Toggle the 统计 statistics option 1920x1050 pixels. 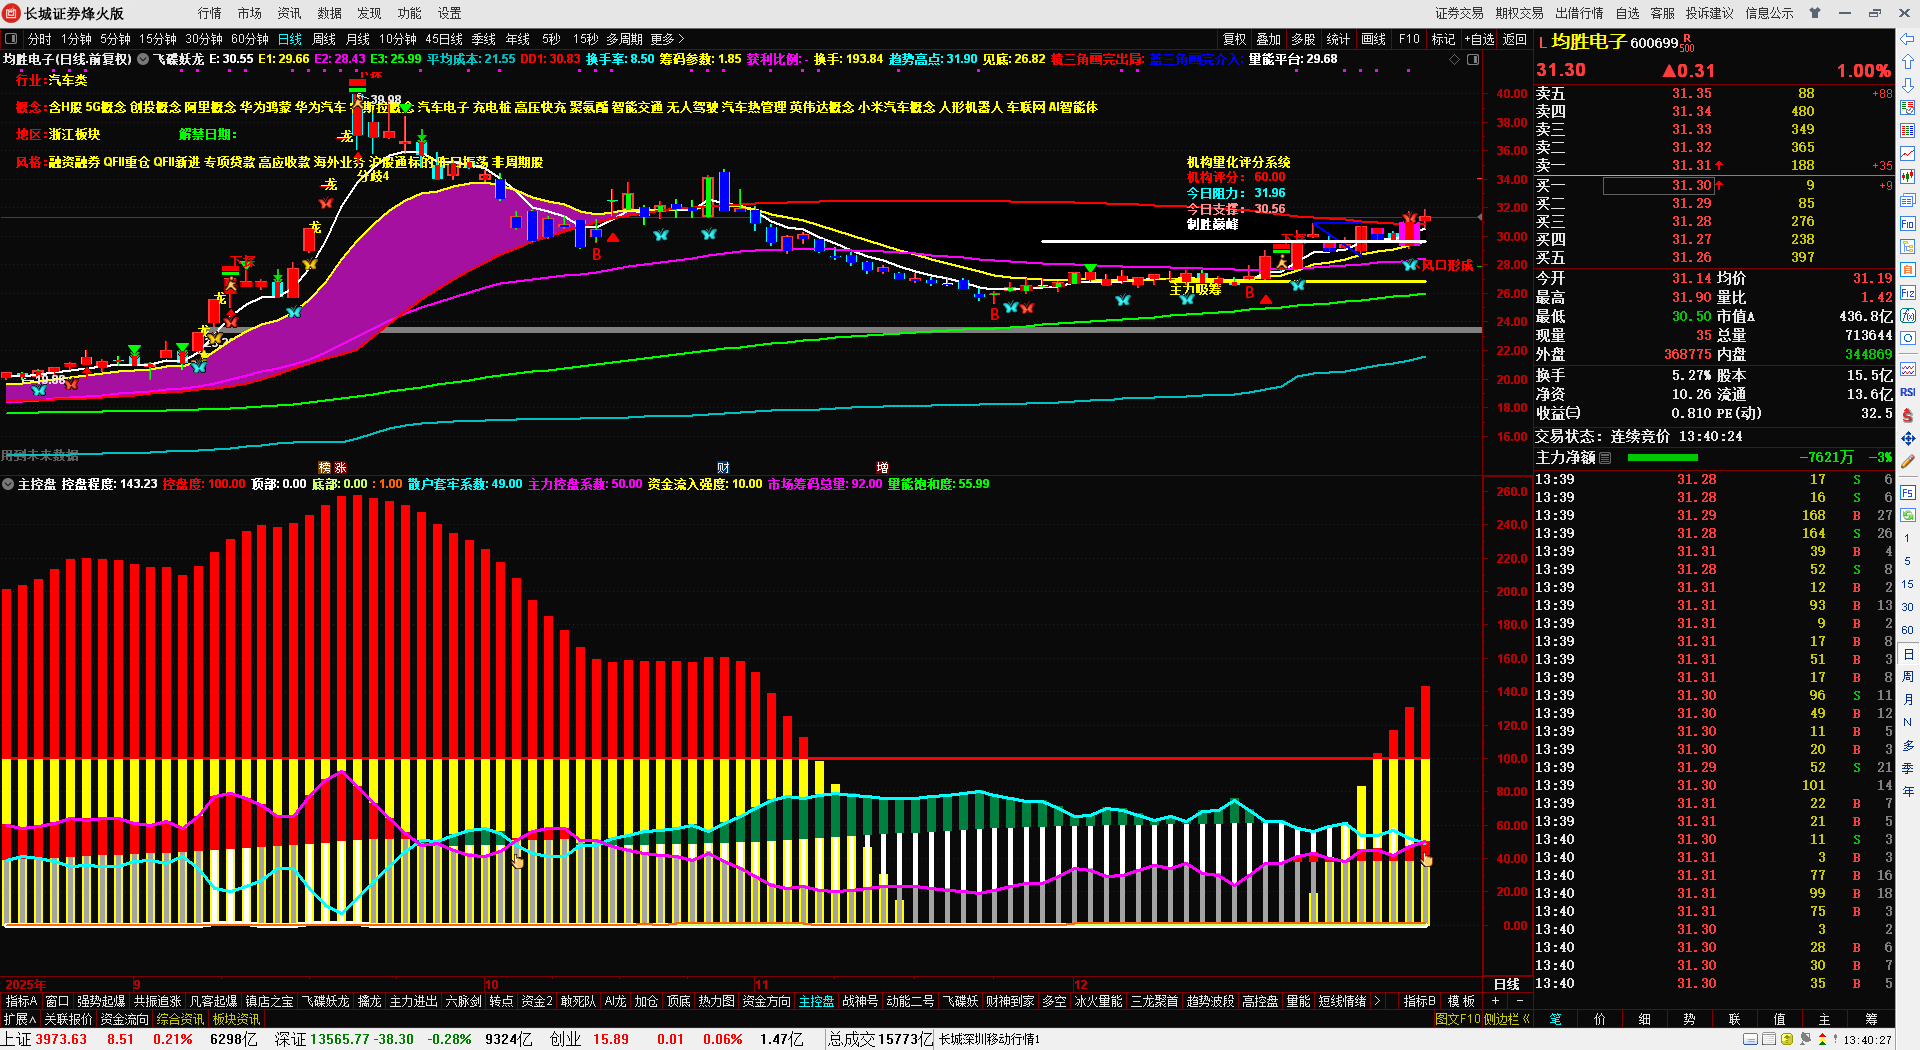[x=1338, y=39]
